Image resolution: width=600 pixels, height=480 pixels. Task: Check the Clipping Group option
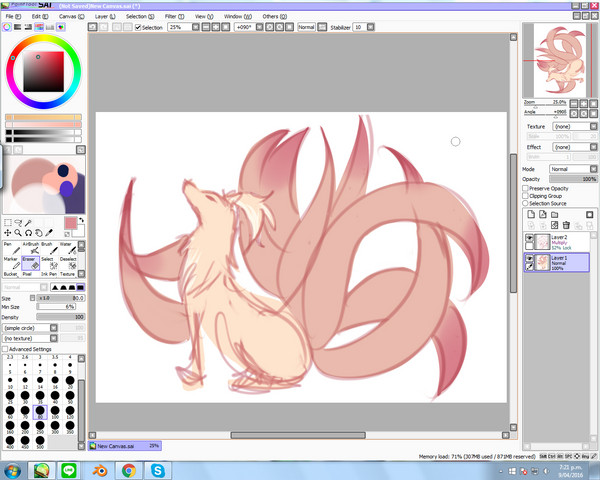526,195
